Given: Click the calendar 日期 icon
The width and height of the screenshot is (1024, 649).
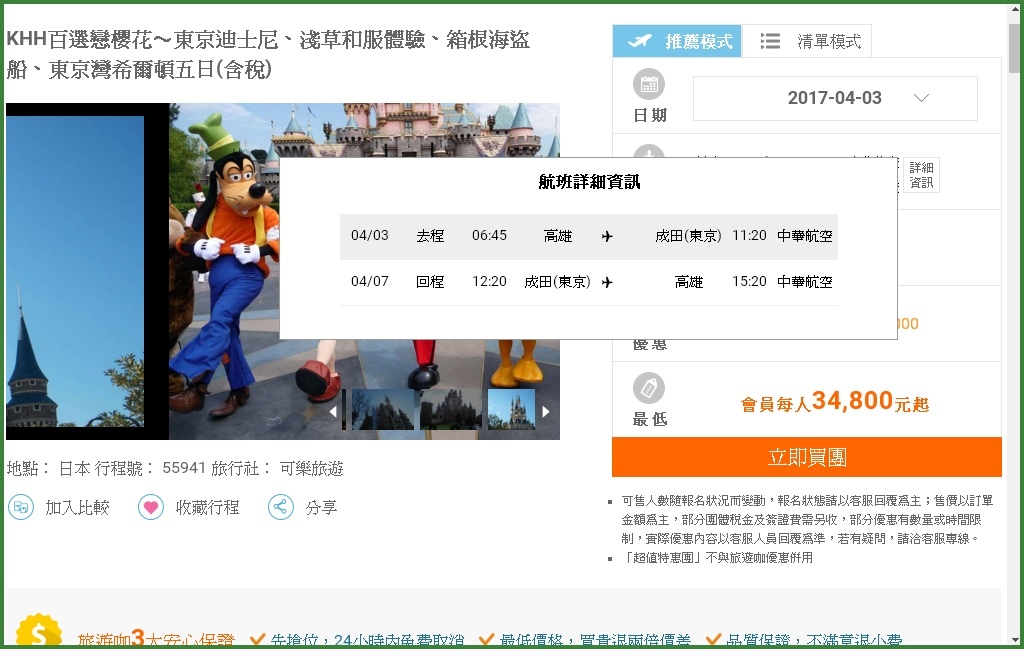Looking at the screenshot, I should click(648, 84).
